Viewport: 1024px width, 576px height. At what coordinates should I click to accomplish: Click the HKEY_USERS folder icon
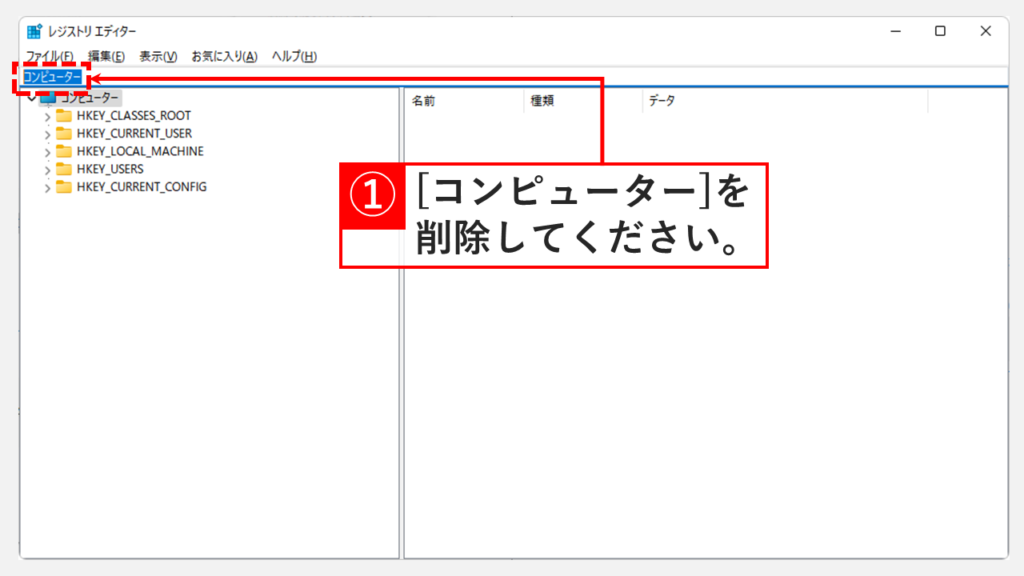(x=63, y=168)
